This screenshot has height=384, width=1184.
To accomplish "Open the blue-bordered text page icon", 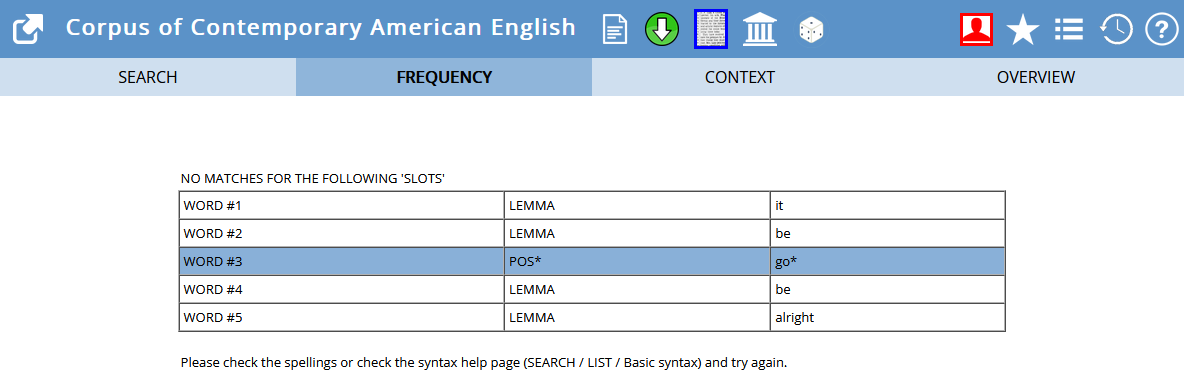I will 711,29.
